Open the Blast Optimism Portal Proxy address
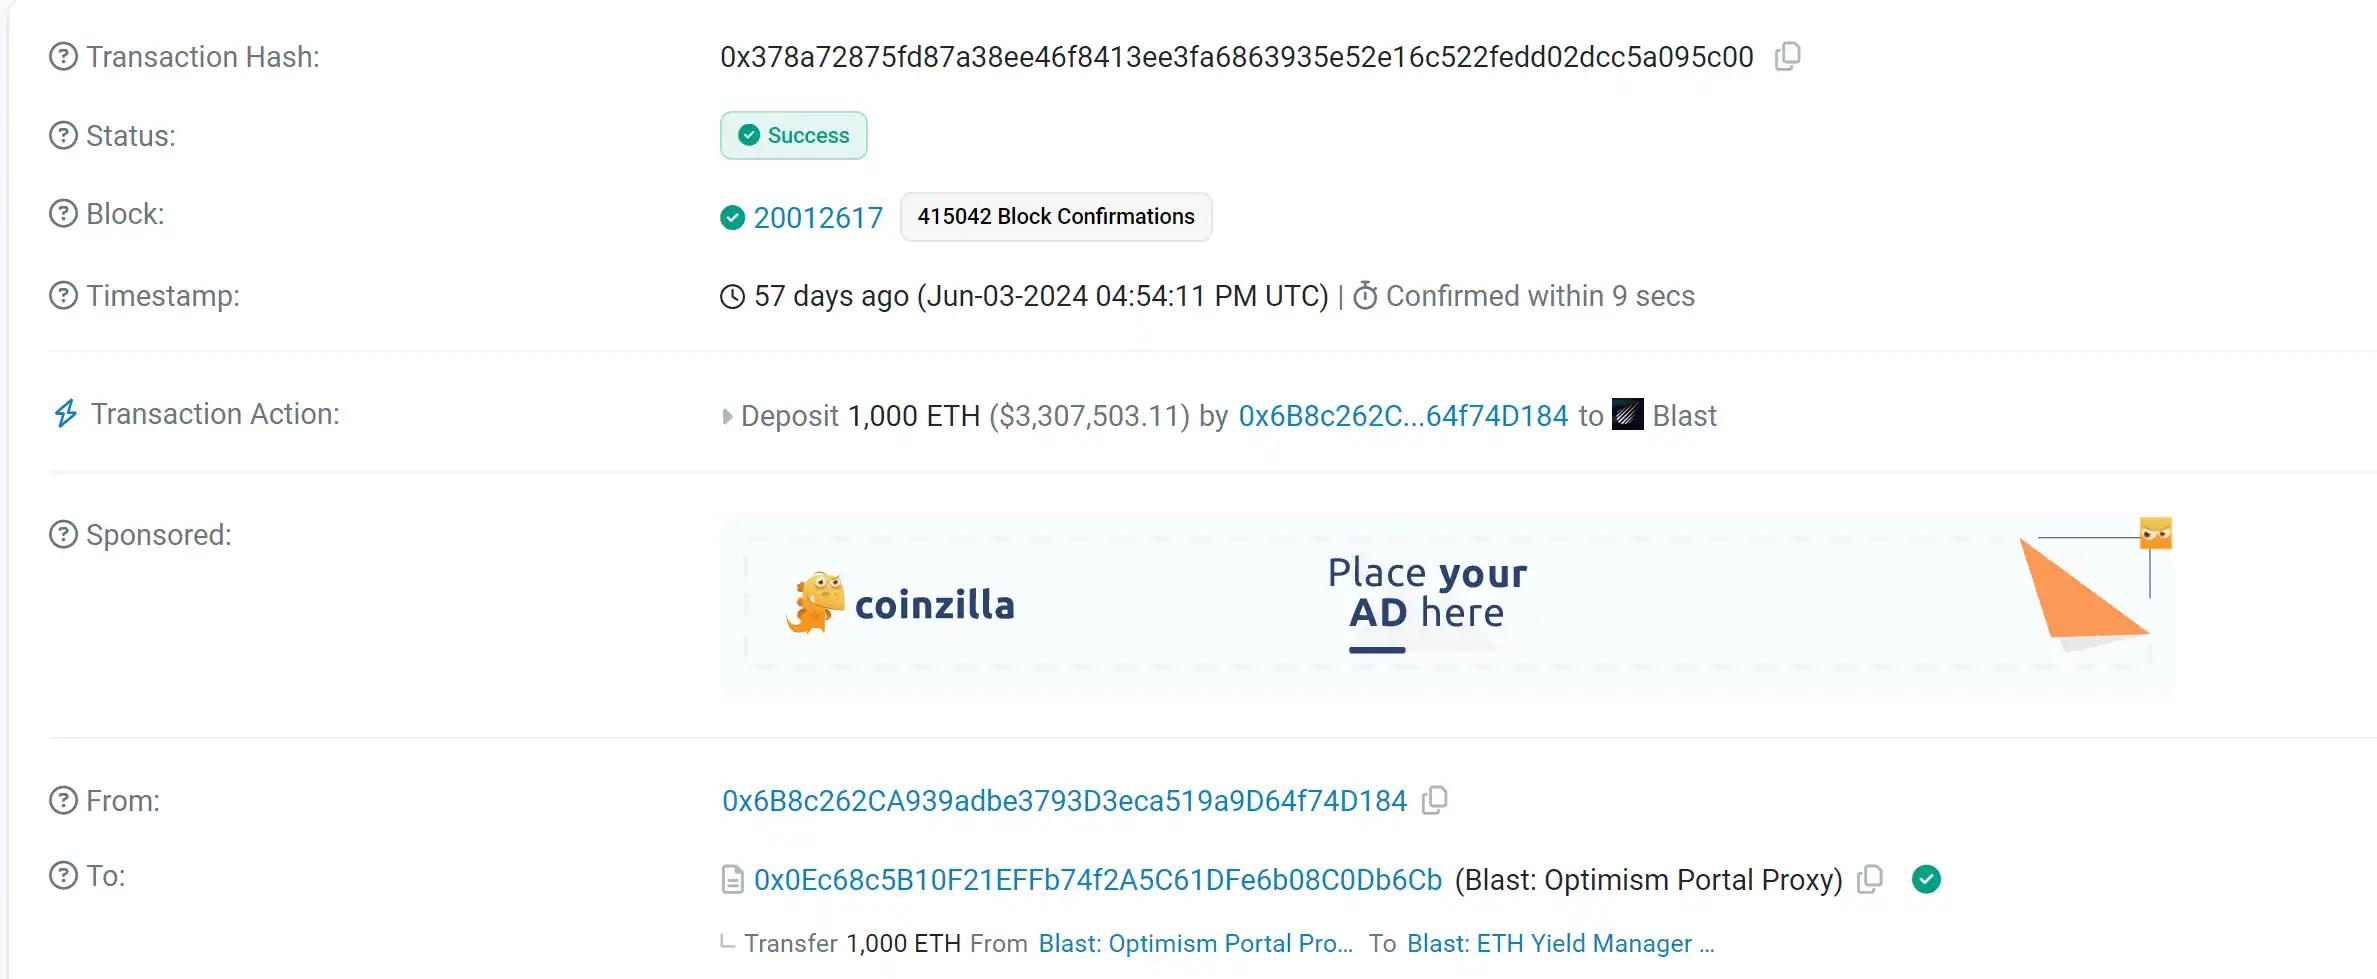The image size is (2377, 979). click(x=1097, y=880)
